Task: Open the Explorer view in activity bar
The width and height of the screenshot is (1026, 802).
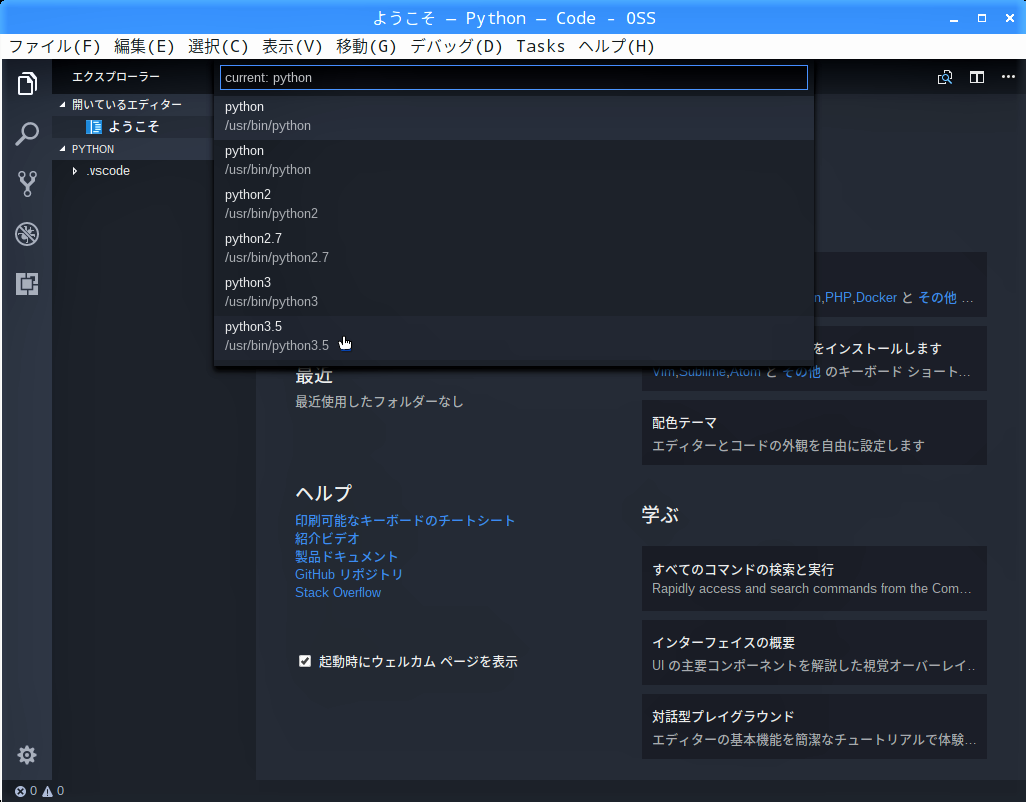Action: click(27, 83)
